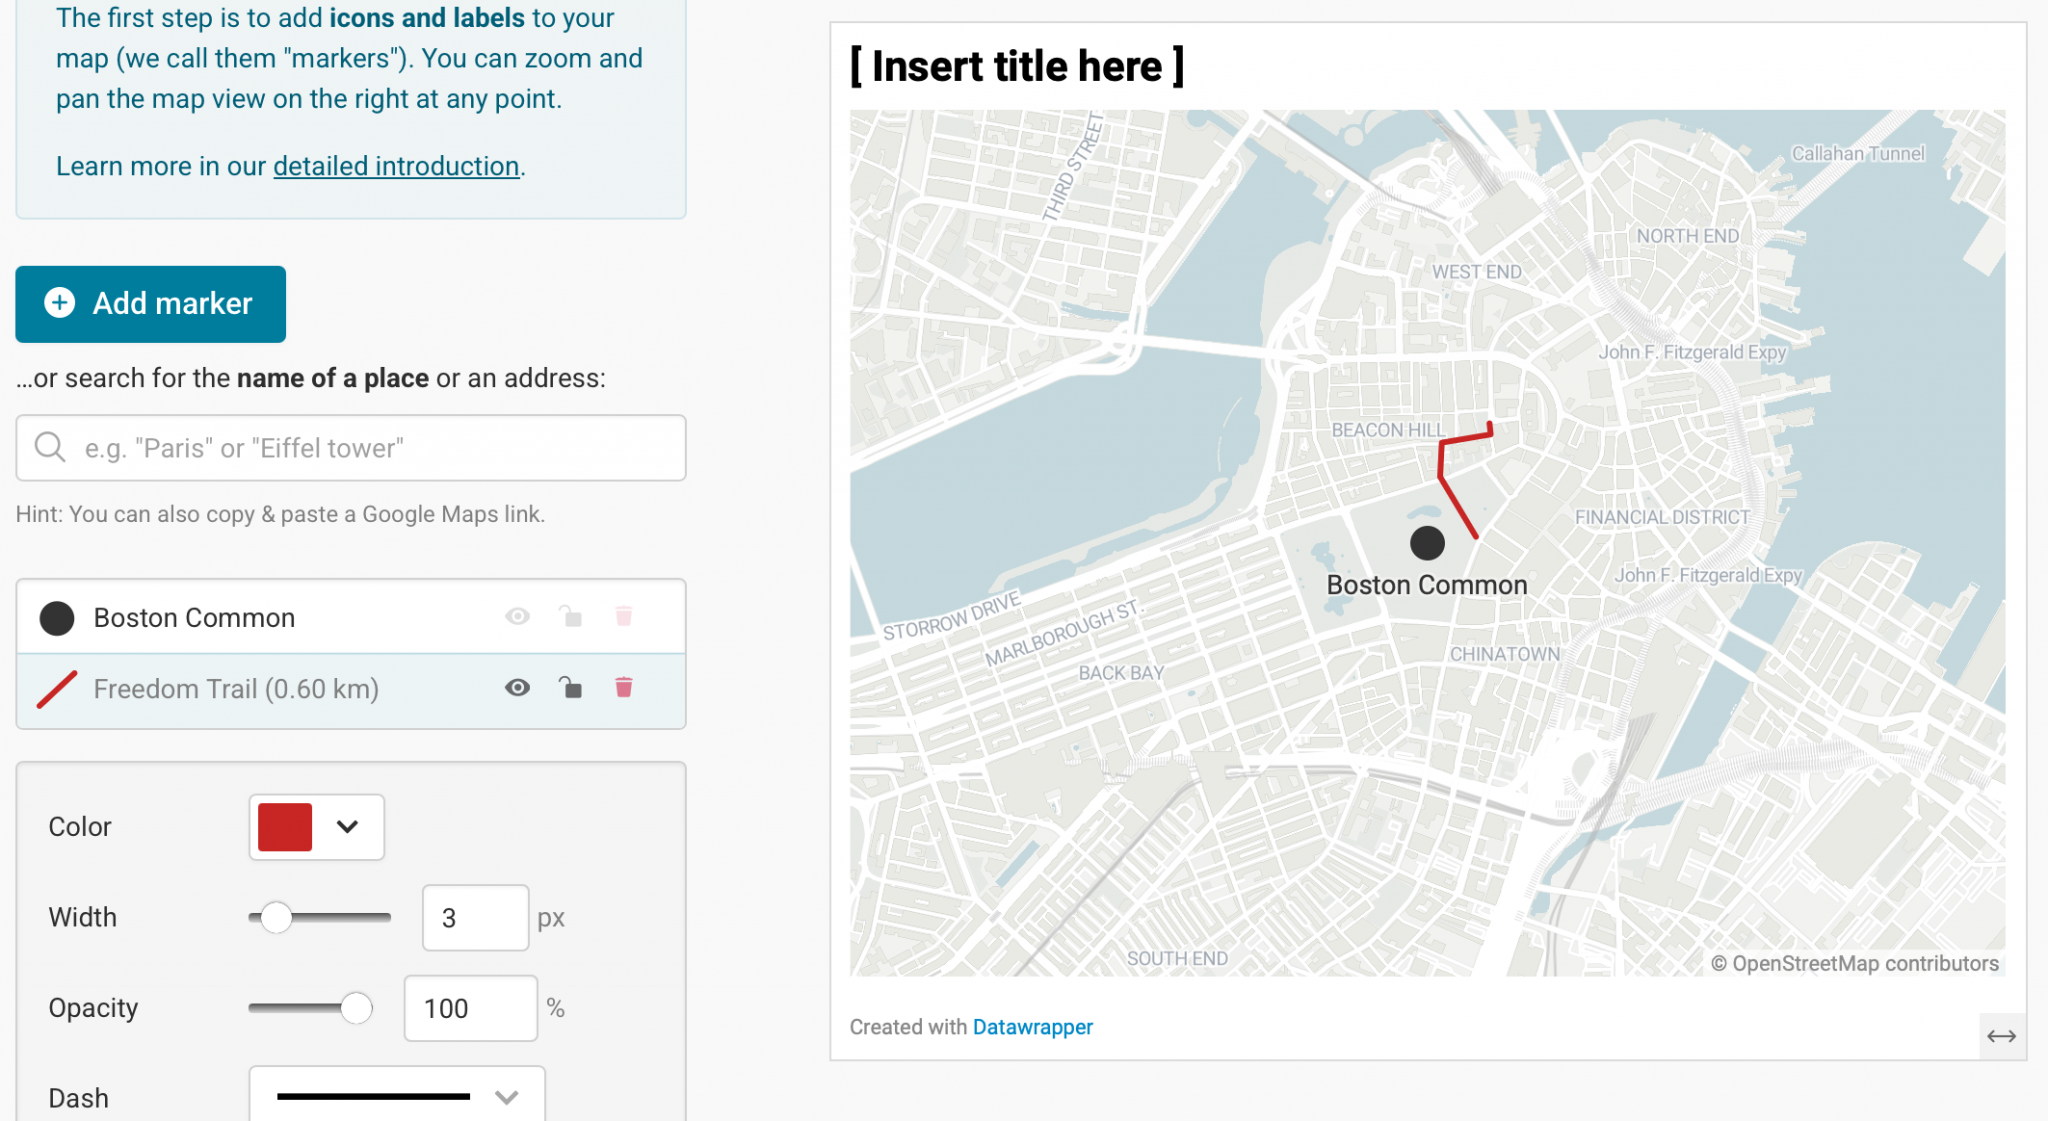2048x1121 pixels.
Task: Click the resize arrows icon below the map
Action: 2003,1036
